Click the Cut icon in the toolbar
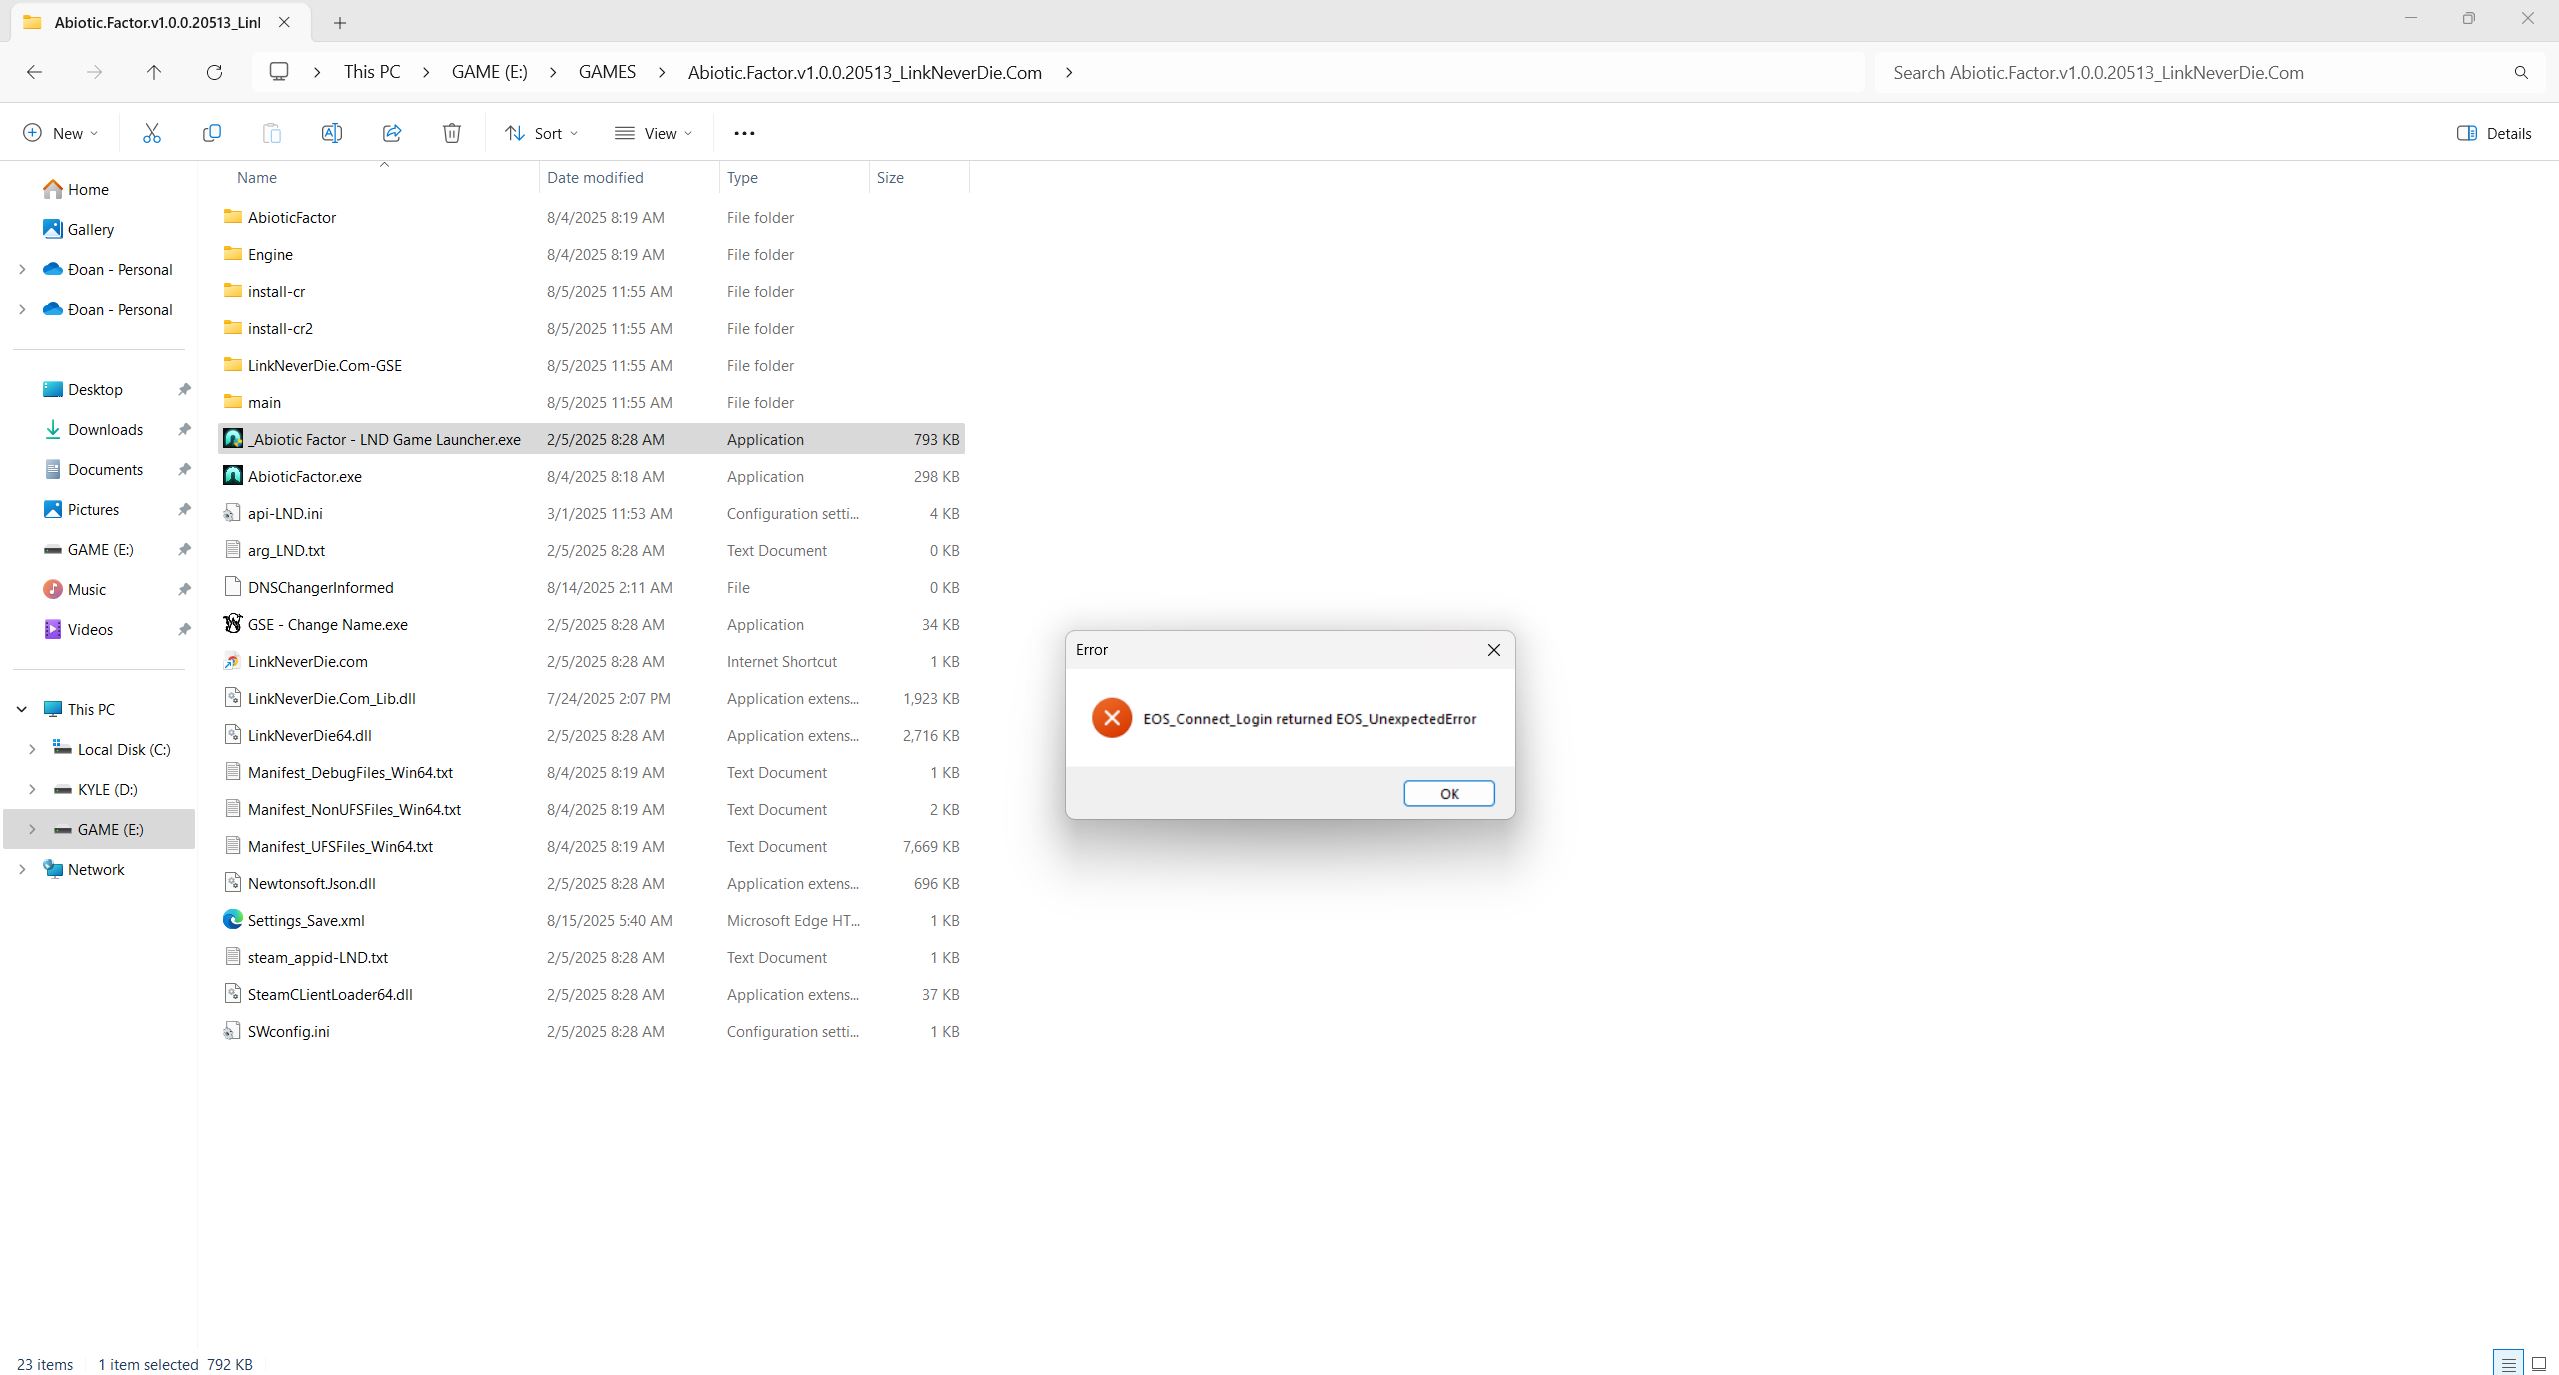This screenshot has width=2559, height=1375. [x=151, y=132]
